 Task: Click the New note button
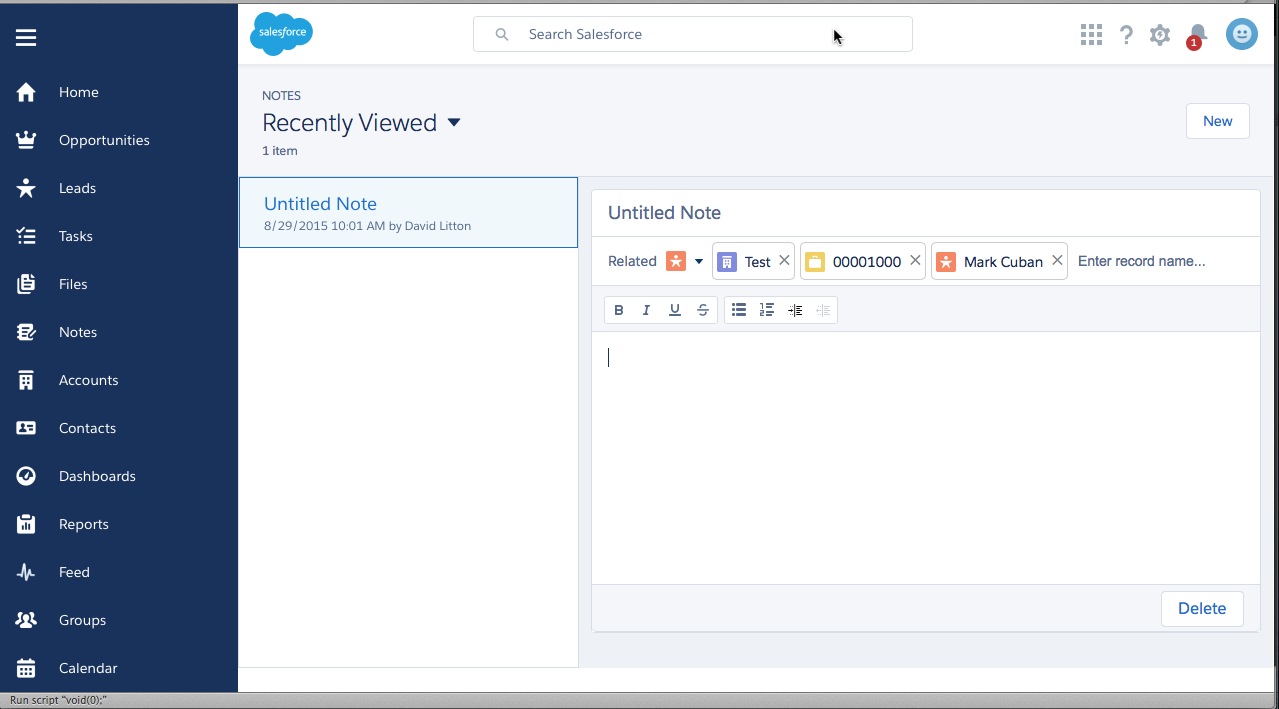click(x=1217, y=121)
